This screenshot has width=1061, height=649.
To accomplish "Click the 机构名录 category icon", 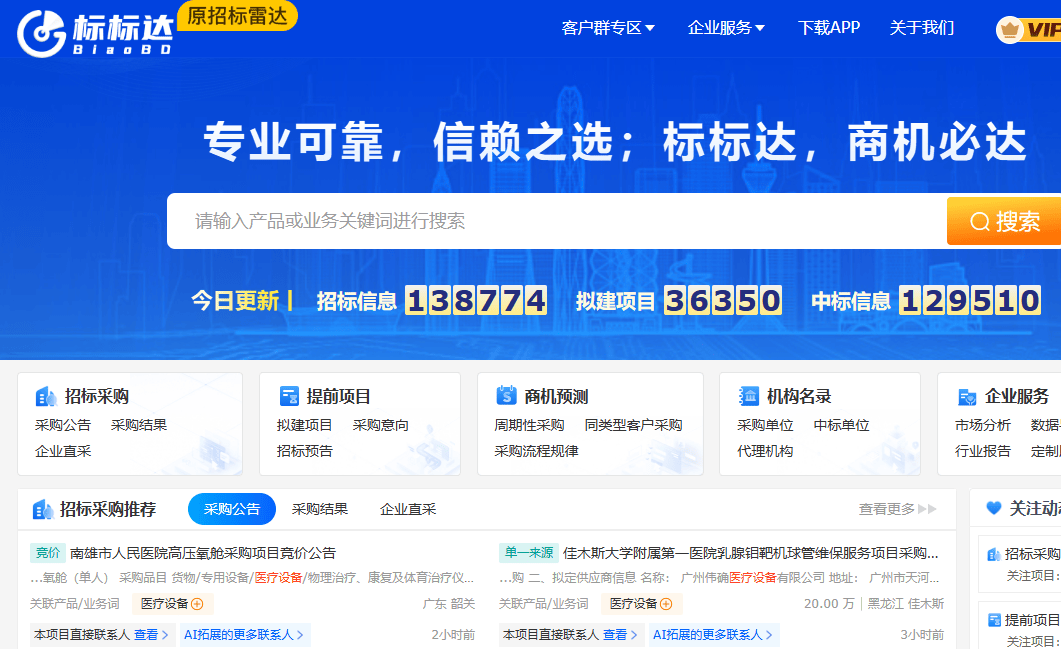I will pos(749,396).
